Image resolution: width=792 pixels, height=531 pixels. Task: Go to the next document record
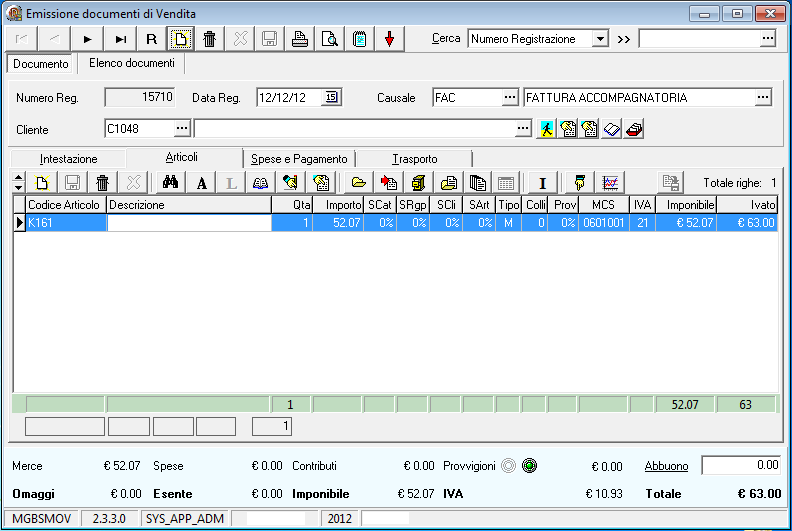88,39
